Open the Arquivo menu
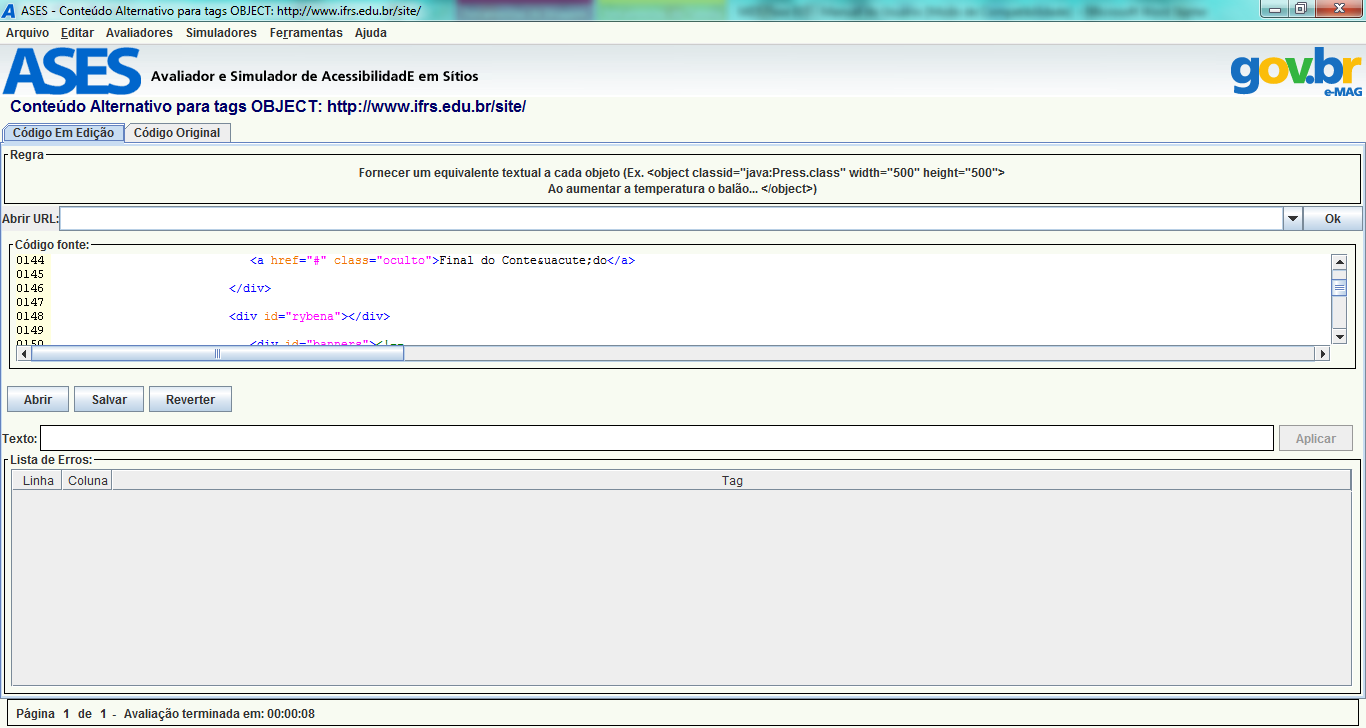 [x=27, y=33]
